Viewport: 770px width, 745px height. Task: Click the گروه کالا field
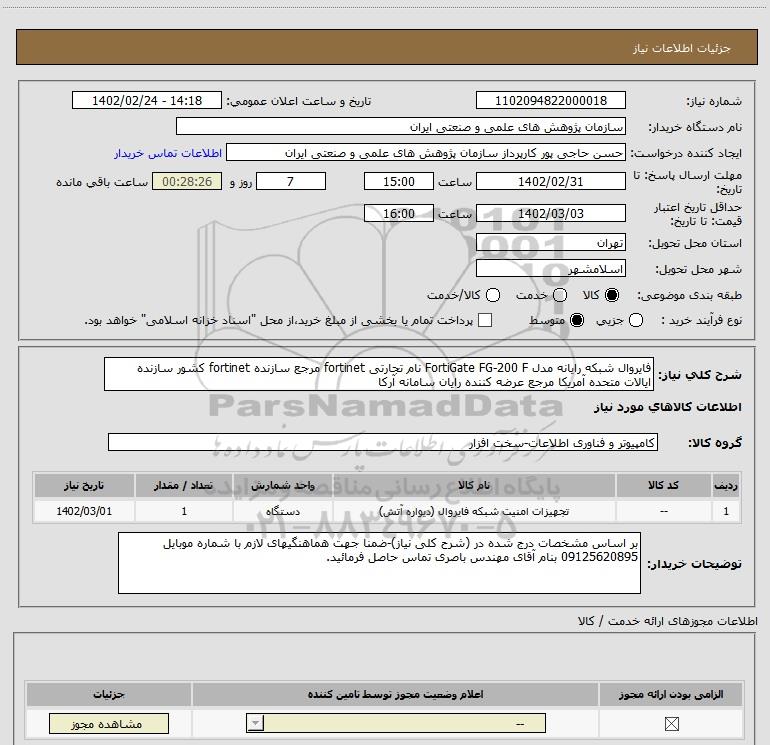pyautogui.click(x=383, y=442)
